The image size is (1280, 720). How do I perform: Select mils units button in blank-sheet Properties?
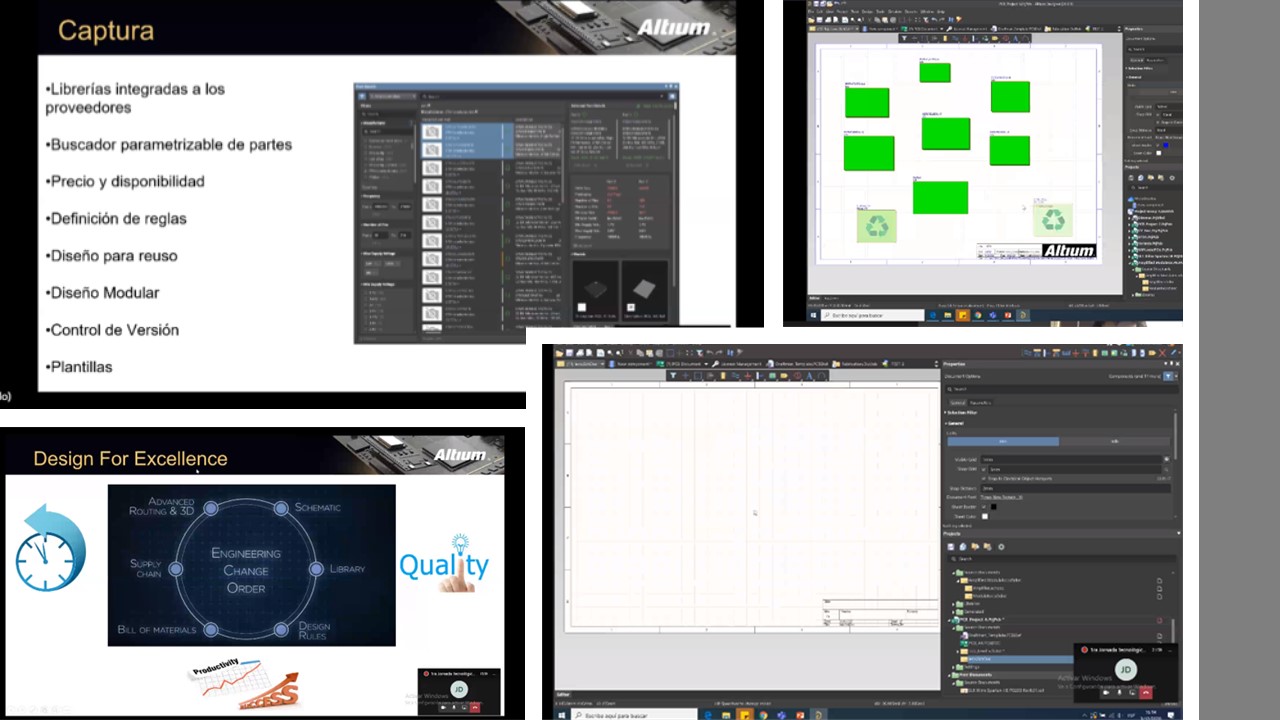click(x=1115, y=441)
